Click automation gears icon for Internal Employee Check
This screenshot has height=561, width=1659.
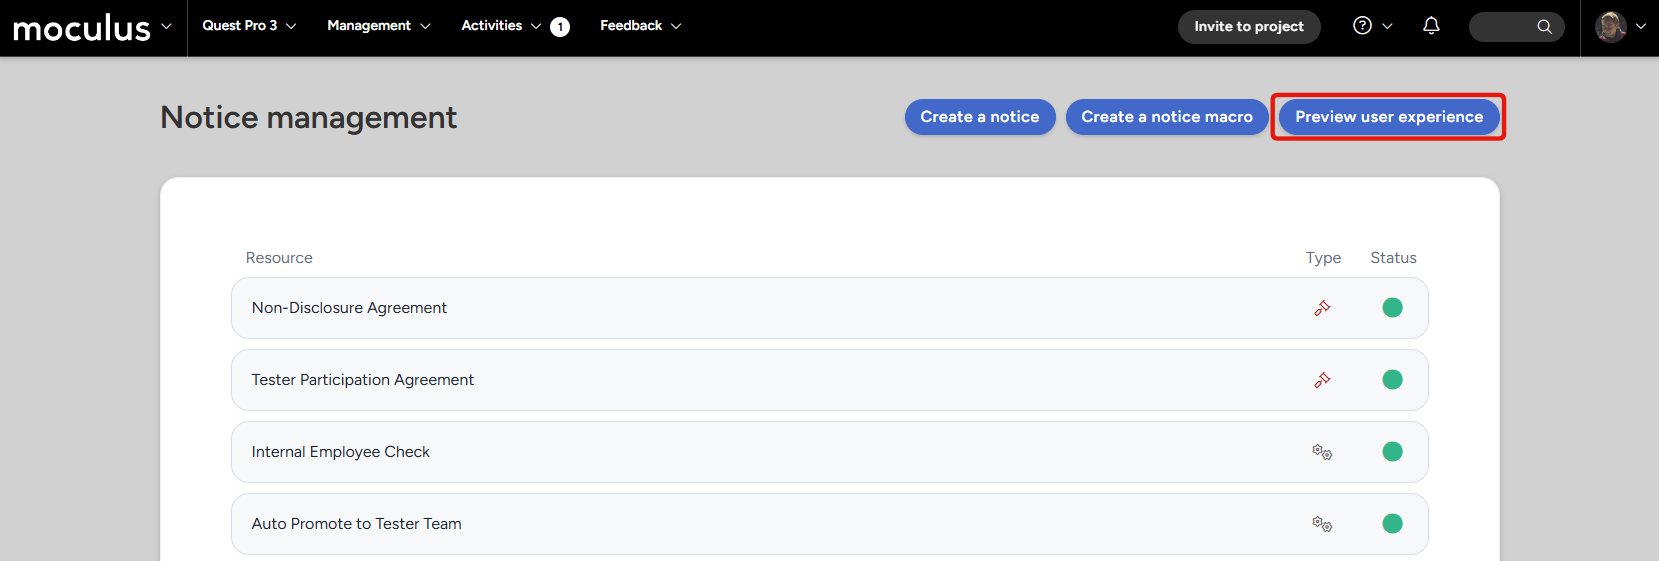coord(1322,452)
